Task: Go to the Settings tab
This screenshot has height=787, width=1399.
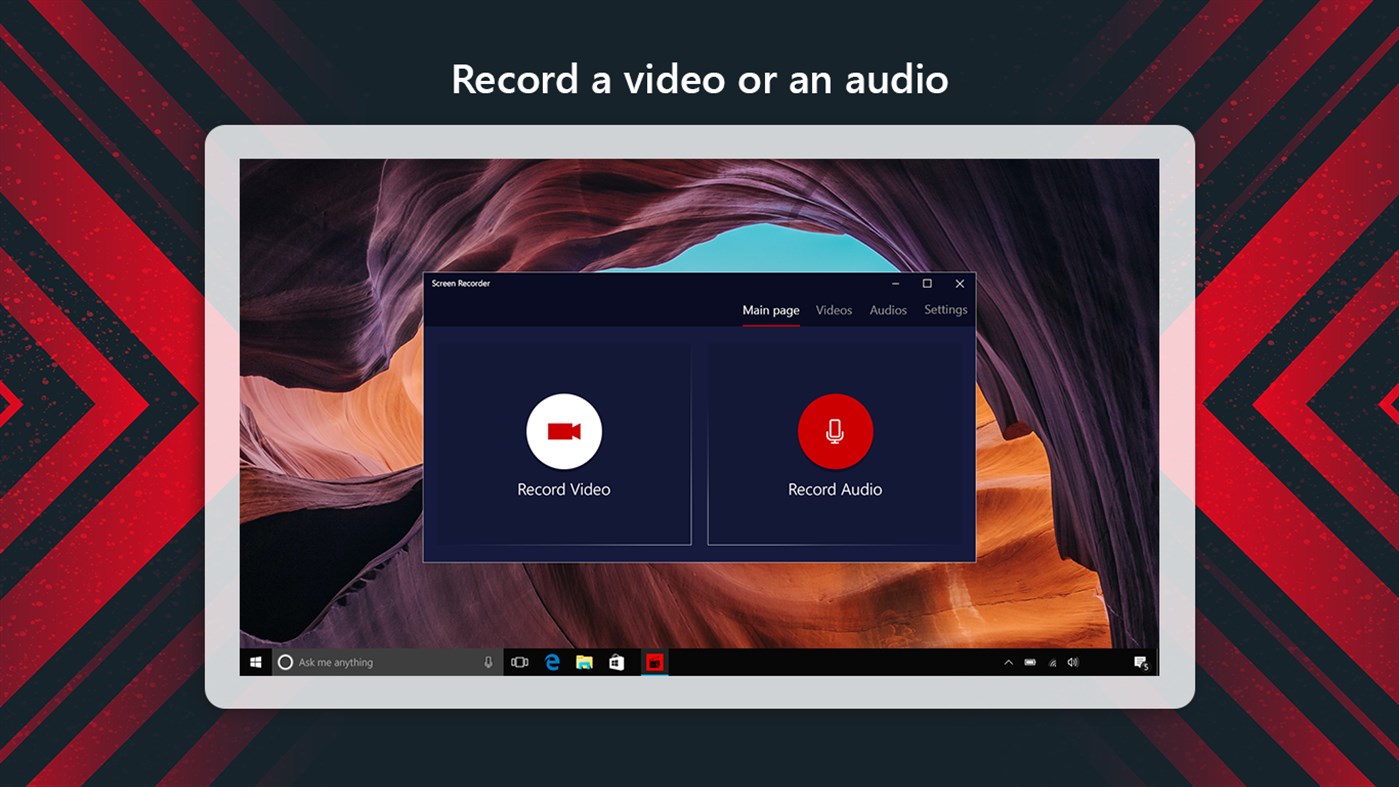Action: tap(944, 310)
